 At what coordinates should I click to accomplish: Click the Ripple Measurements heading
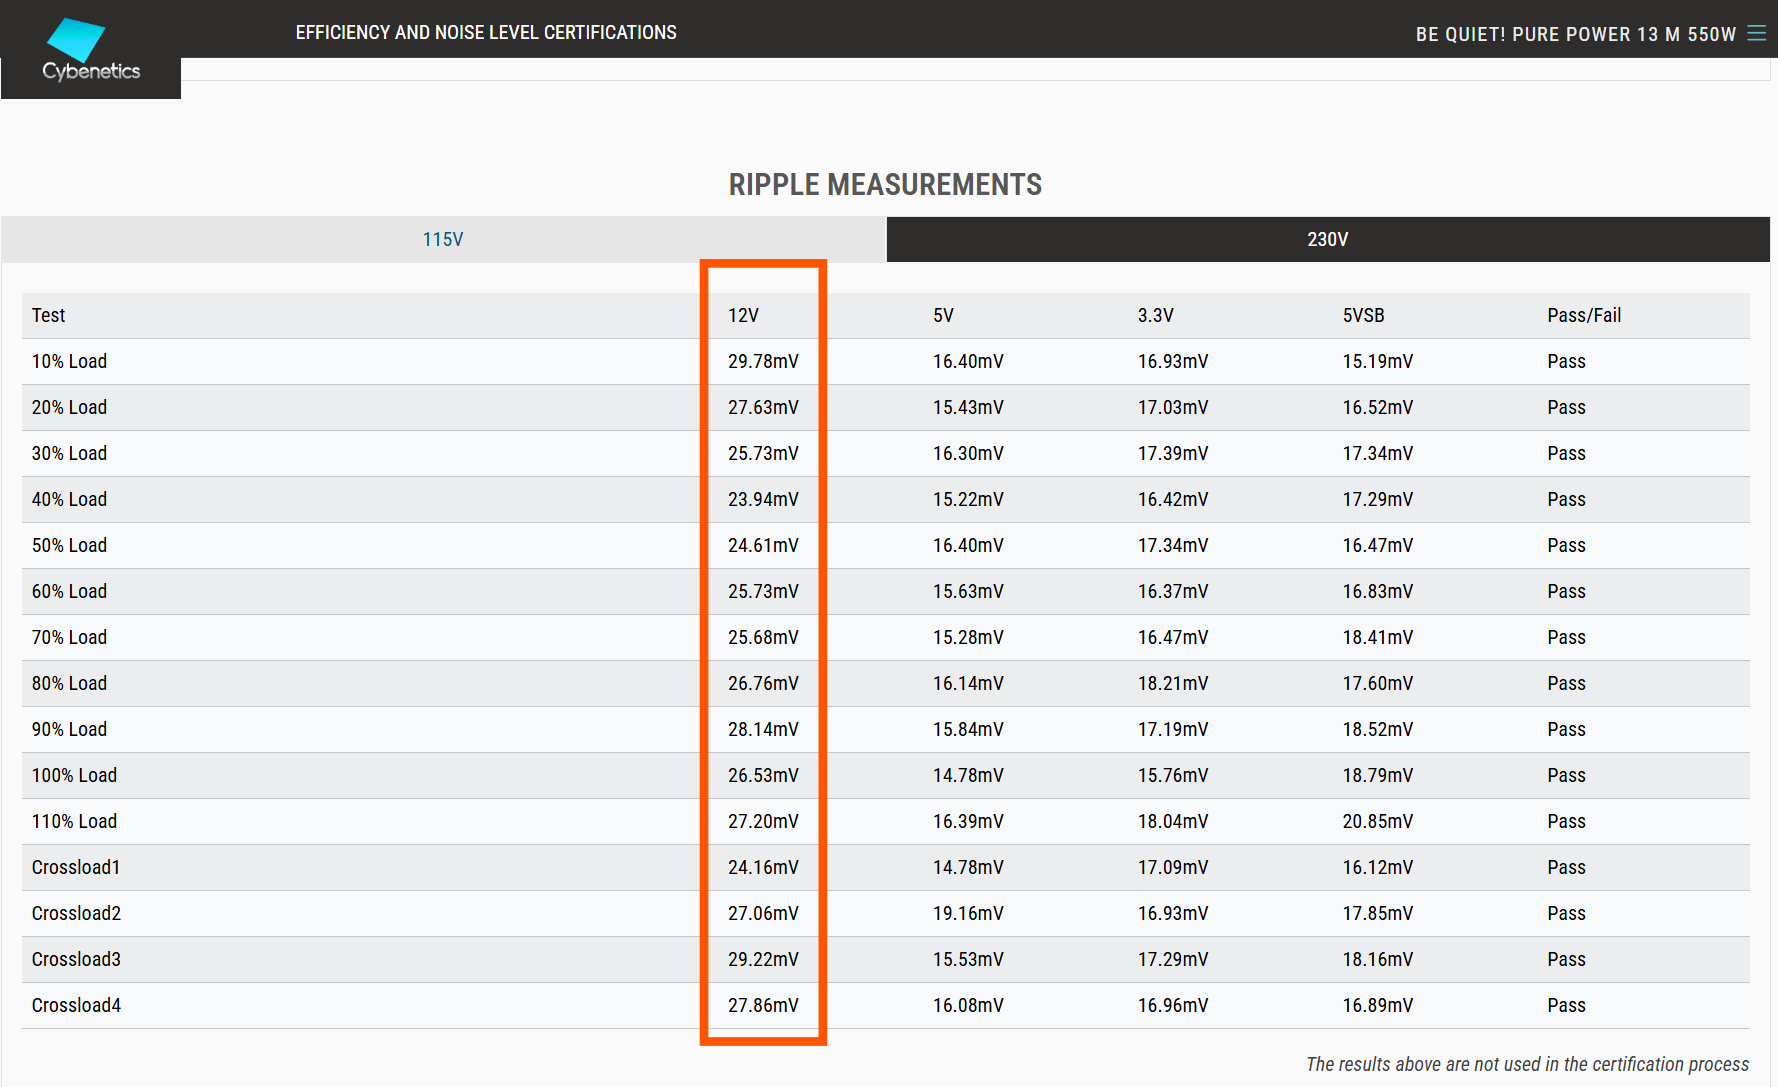(x=885, y=184)
